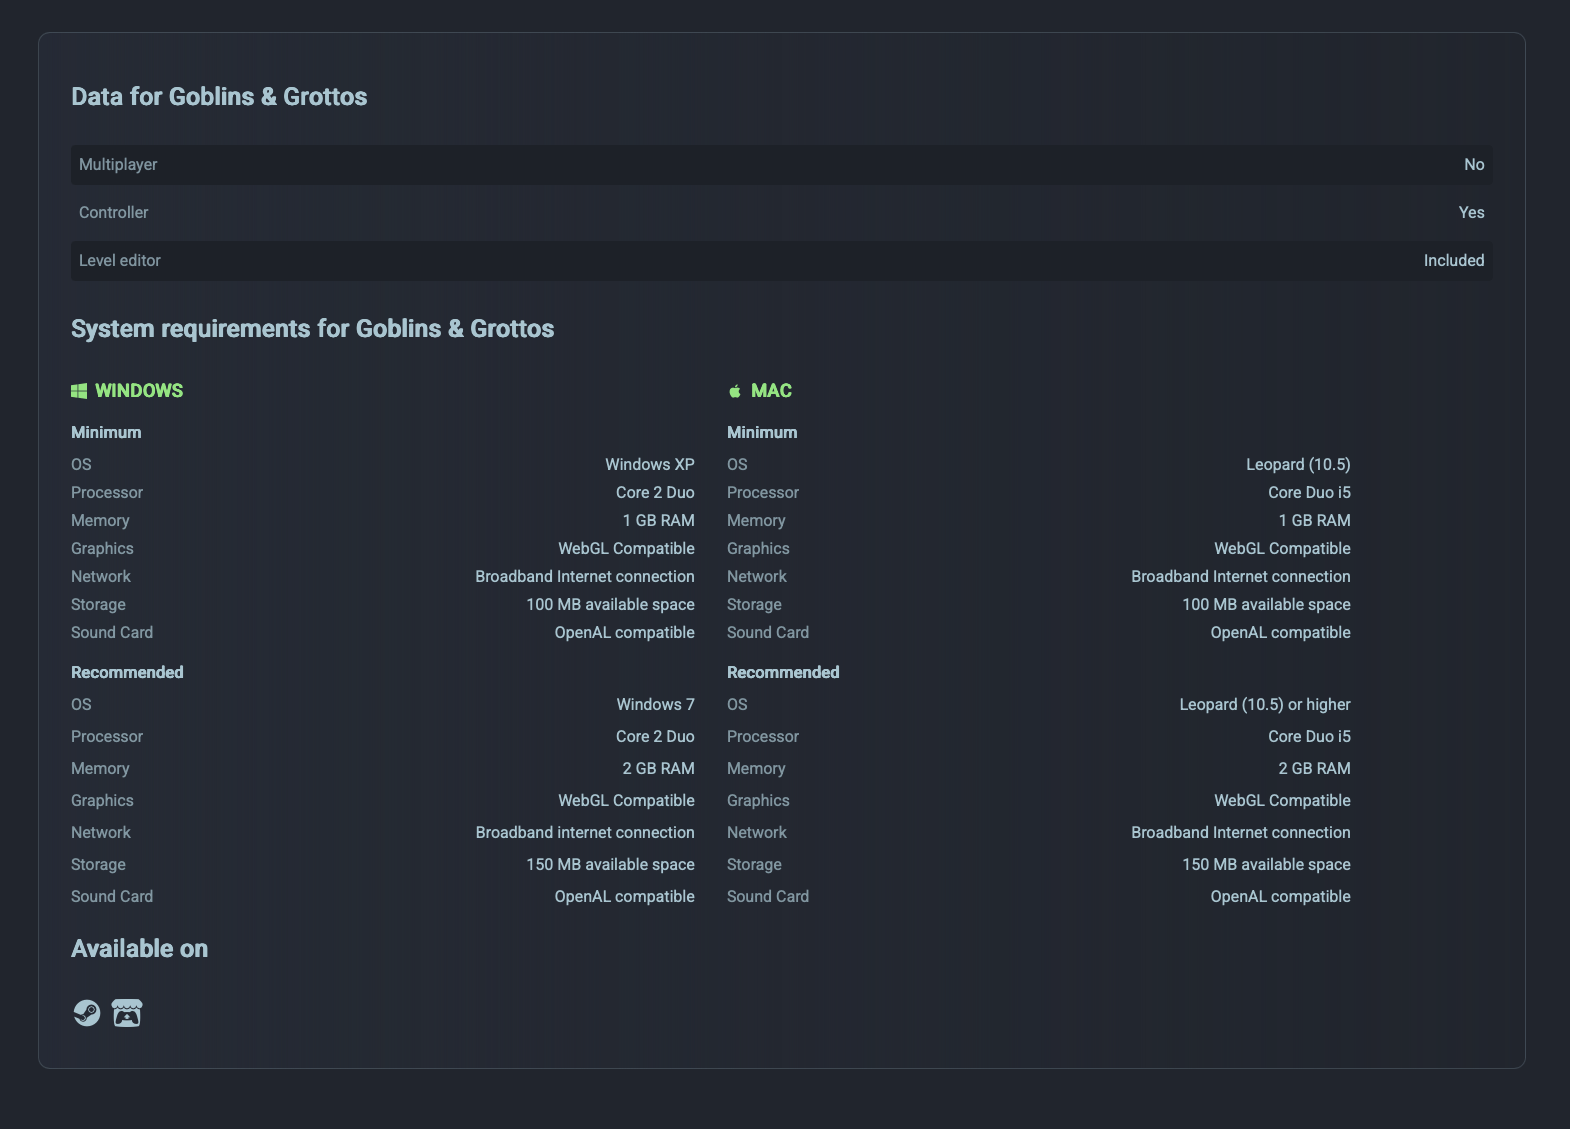Image resolution: width=1570 pixels, height=1129 pixels.
Task: Click the 'Data for Goblins & Grottos' heading
Action: [219, 96]
